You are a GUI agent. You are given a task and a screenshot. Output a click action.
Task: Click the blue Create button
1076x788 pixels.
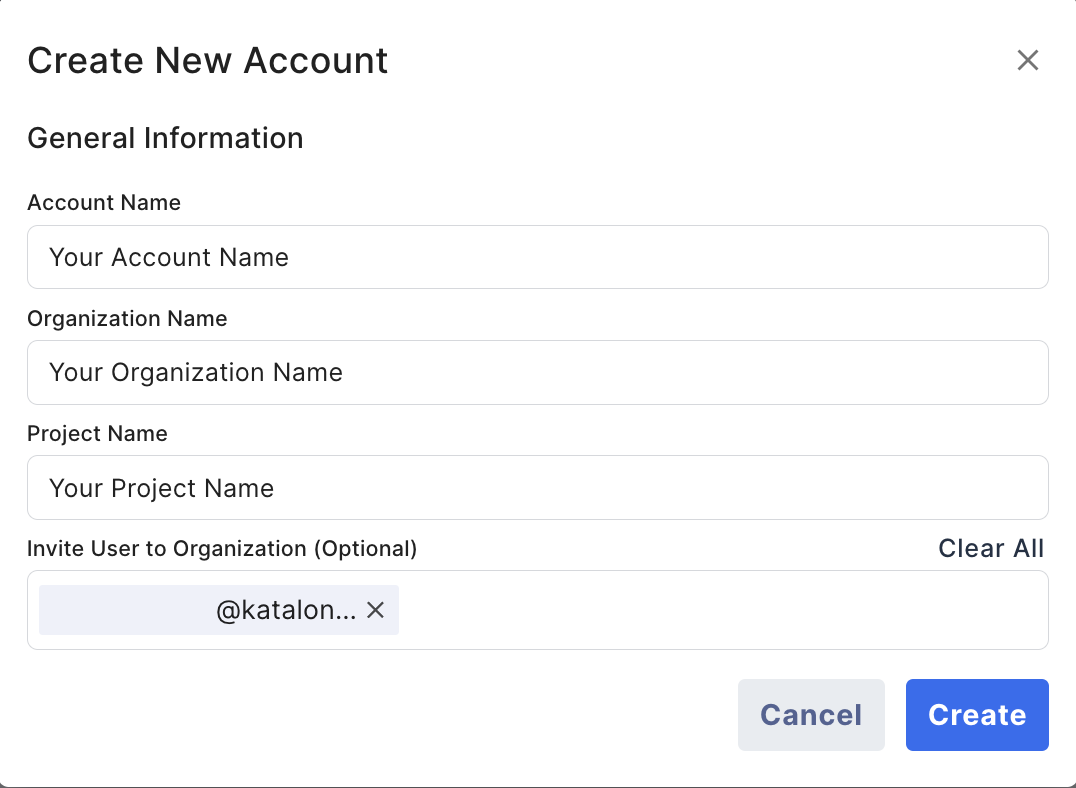(977, 715)
